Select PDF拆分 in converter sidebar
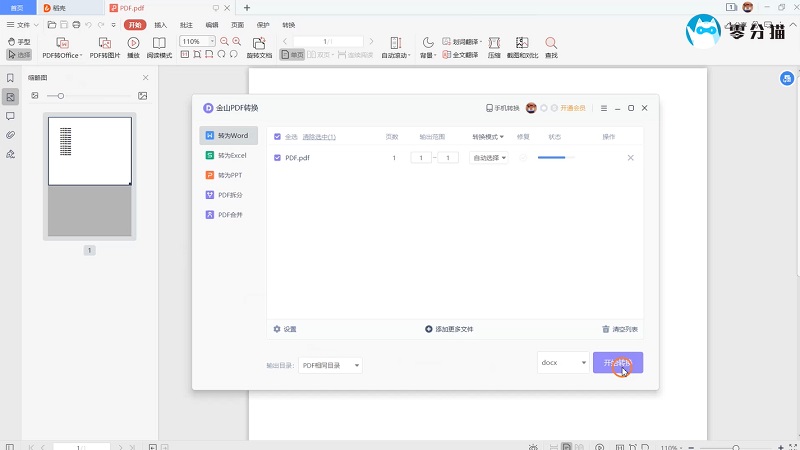The image size is (800, 450). click(228, 195)
